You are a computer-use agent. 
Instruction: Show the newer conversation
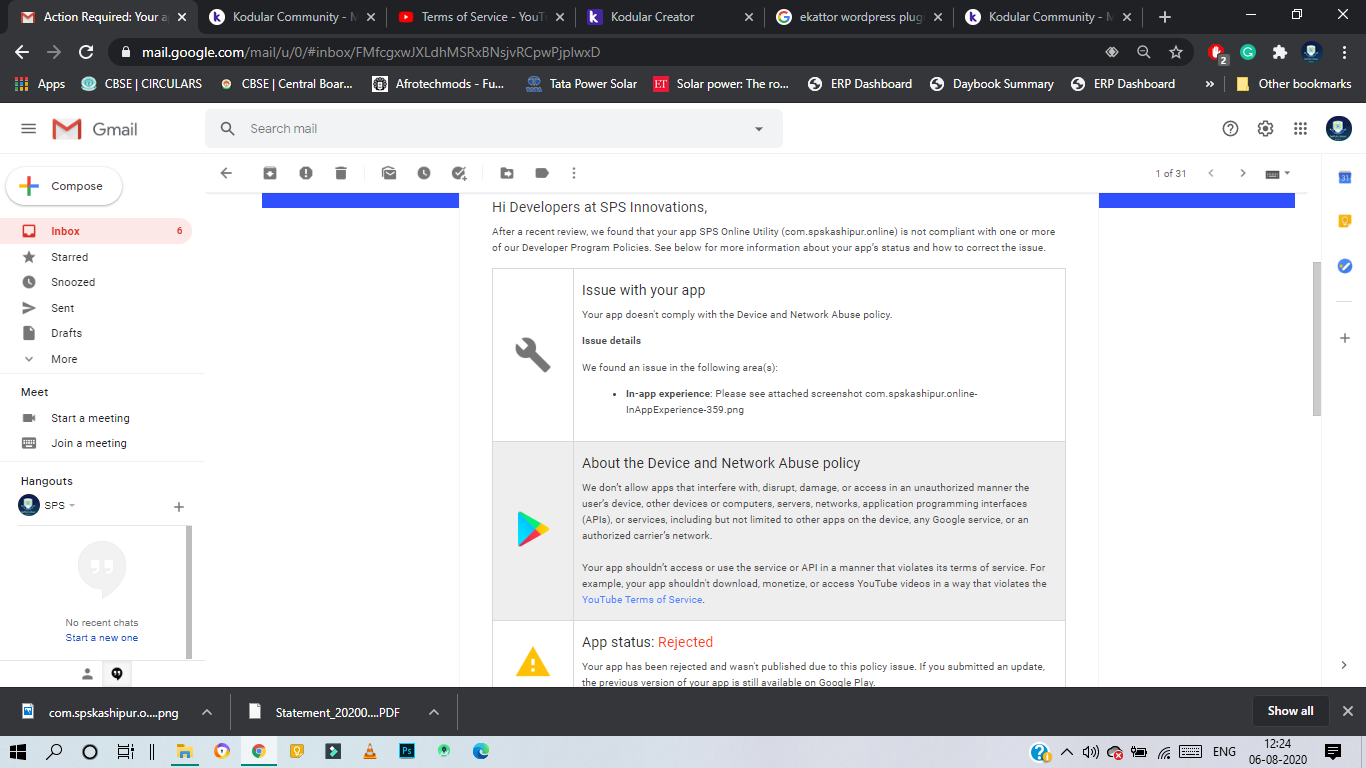click(x=1211, y=173)
